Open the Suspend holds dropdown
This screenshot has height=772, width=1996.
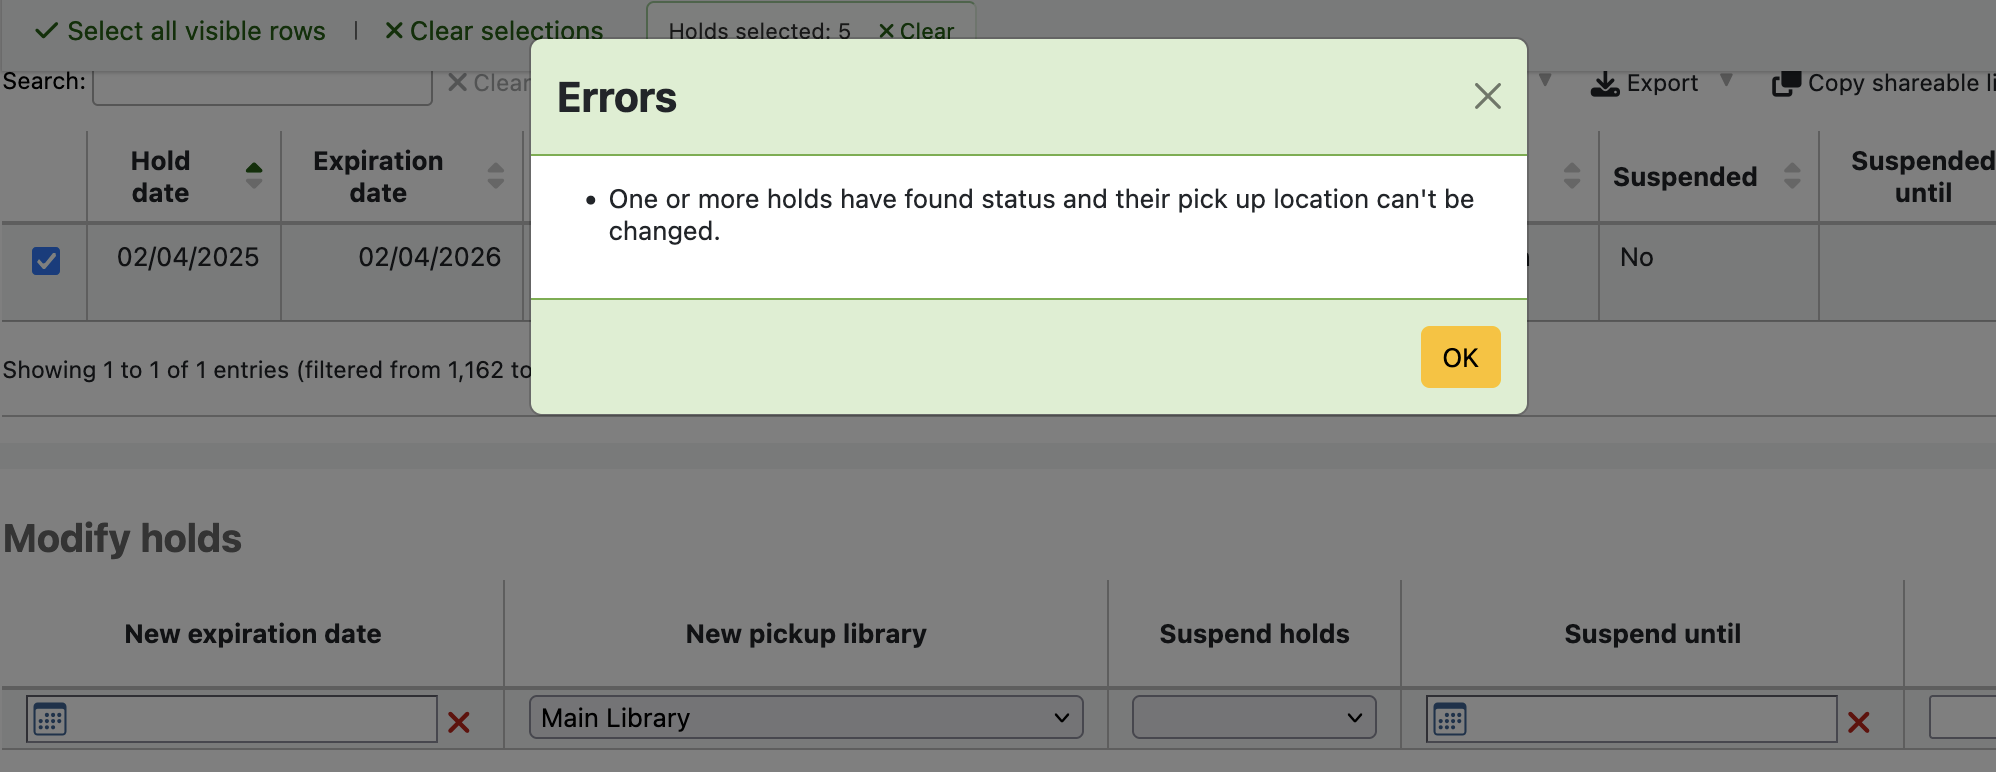pyautogui.click(x=1253, y=718)
